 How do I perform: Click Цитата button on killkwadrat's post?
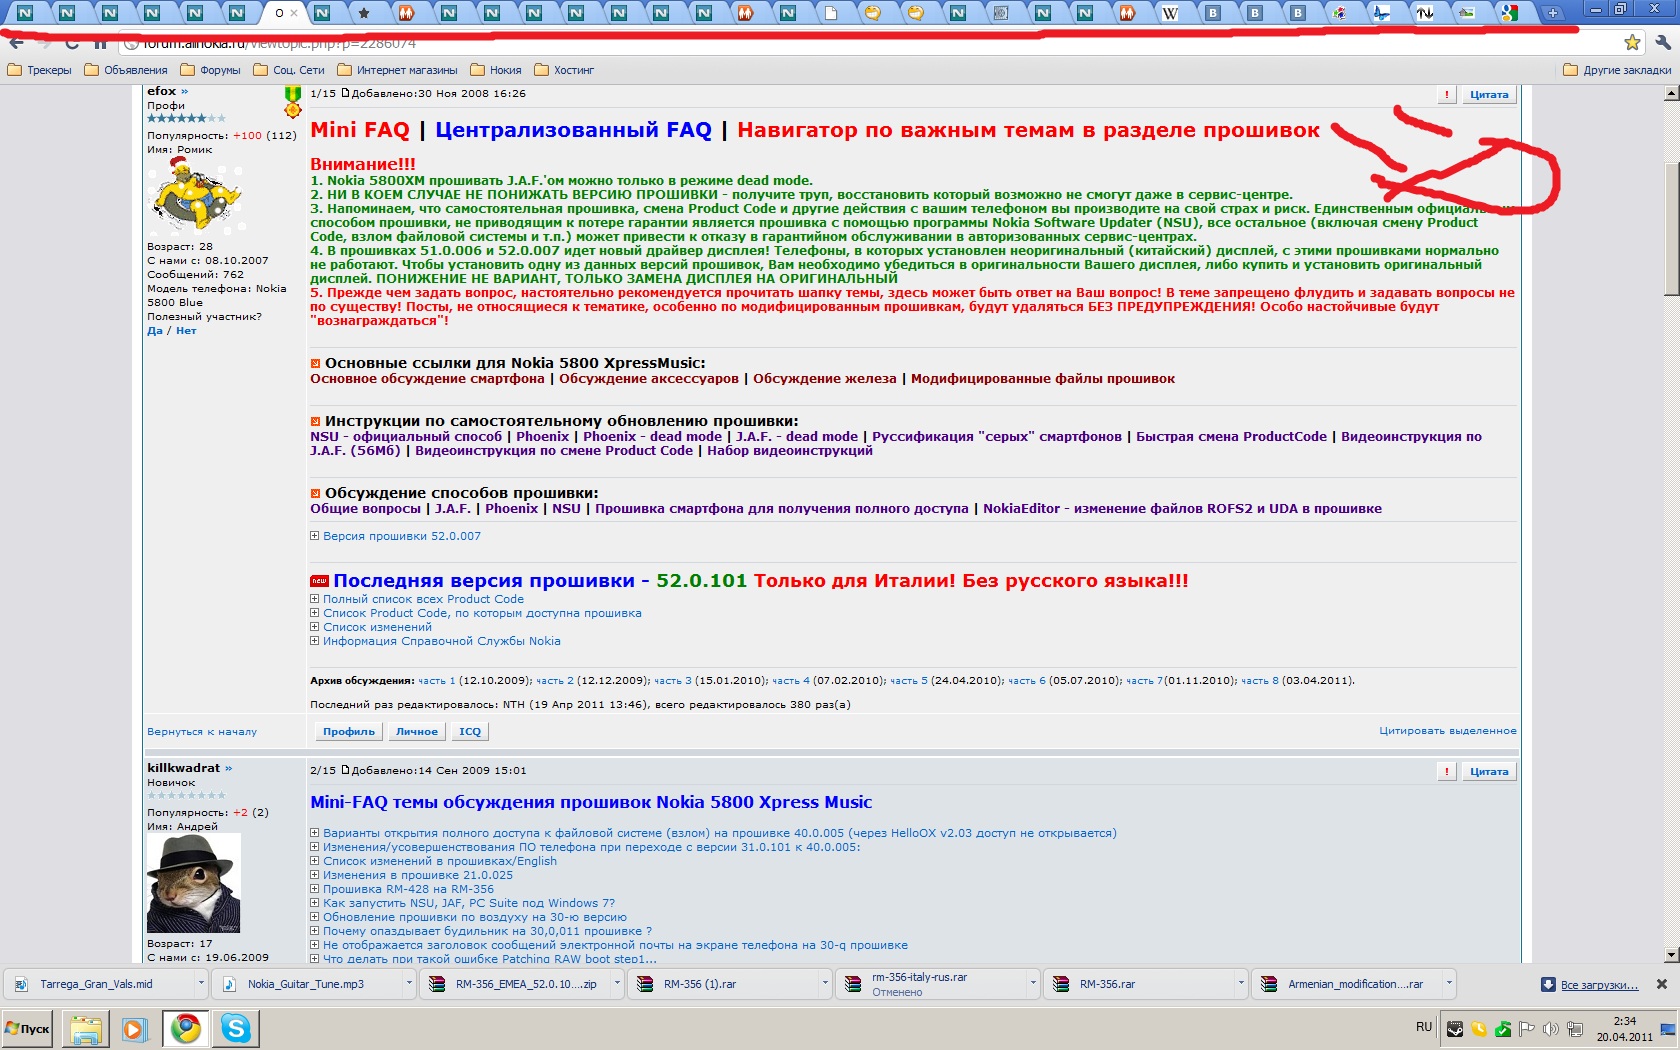click(1489, 772)
